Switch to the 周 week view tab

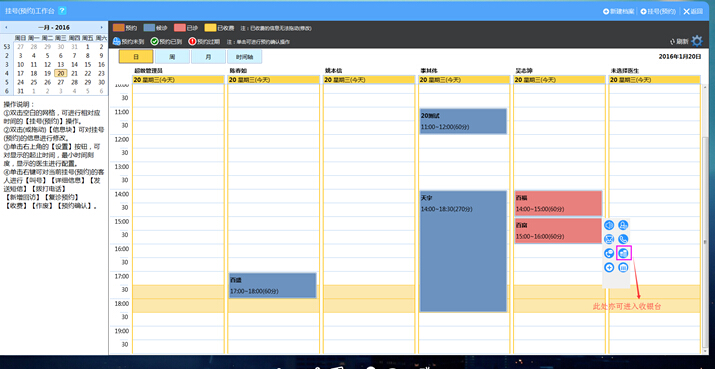click(x=172, y=57)
